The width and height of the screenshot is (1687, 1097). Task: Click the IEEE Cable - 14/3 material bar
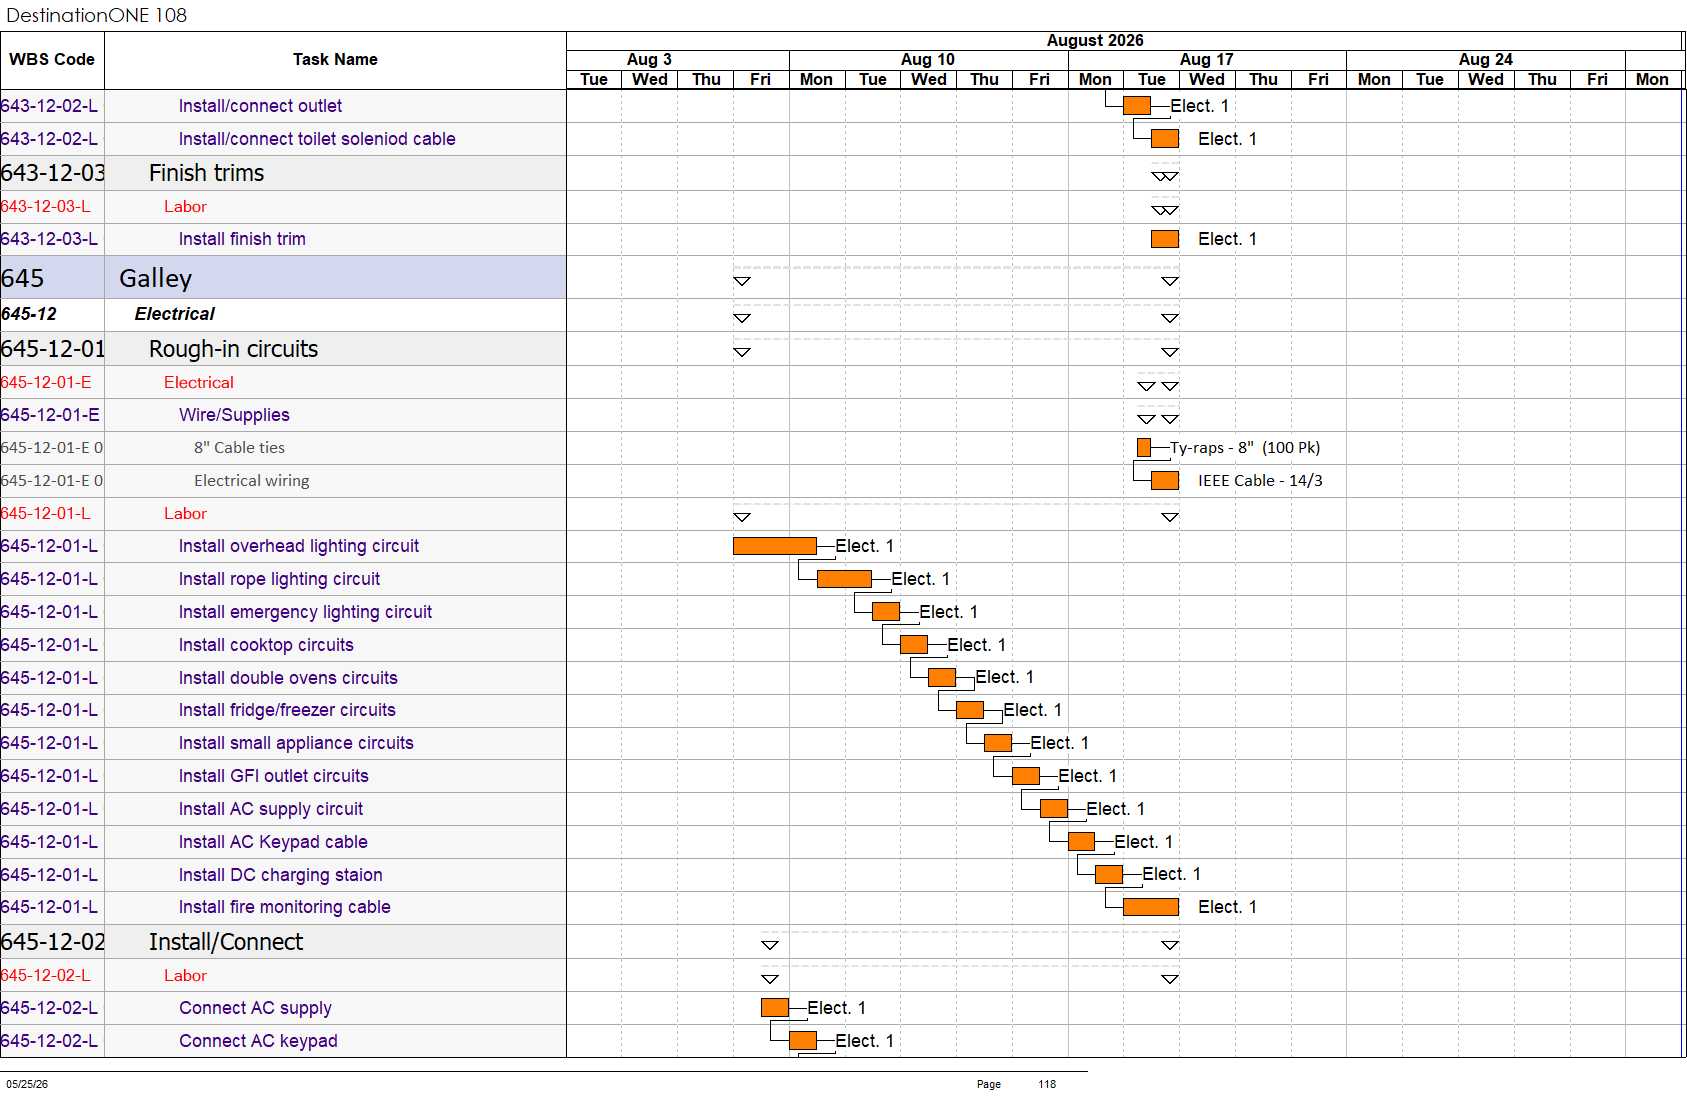tap(1165, 481)
